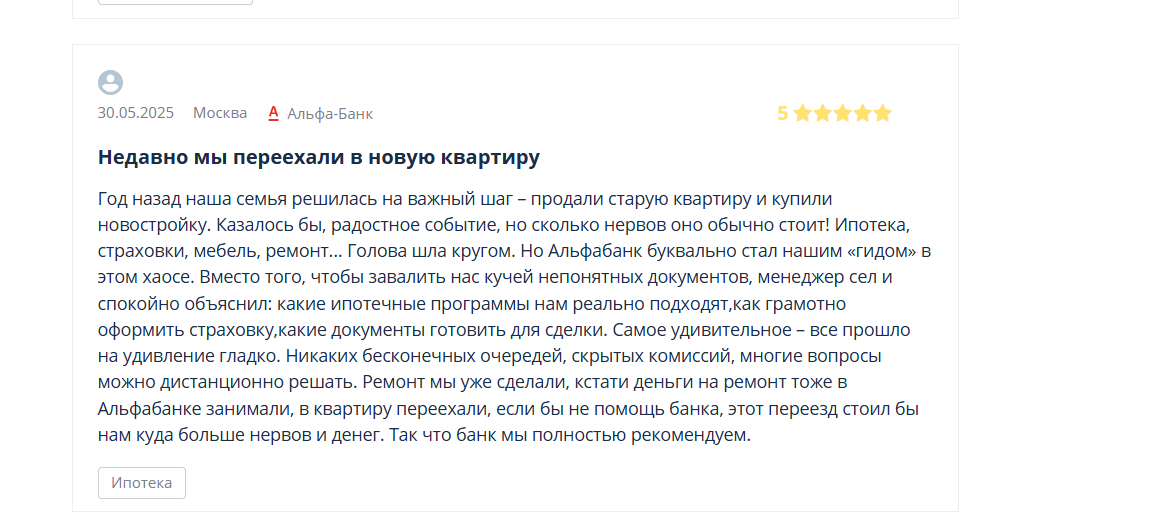The image size is (1173, 519).
Task: Select the third rating star
Action: [842, 113]
